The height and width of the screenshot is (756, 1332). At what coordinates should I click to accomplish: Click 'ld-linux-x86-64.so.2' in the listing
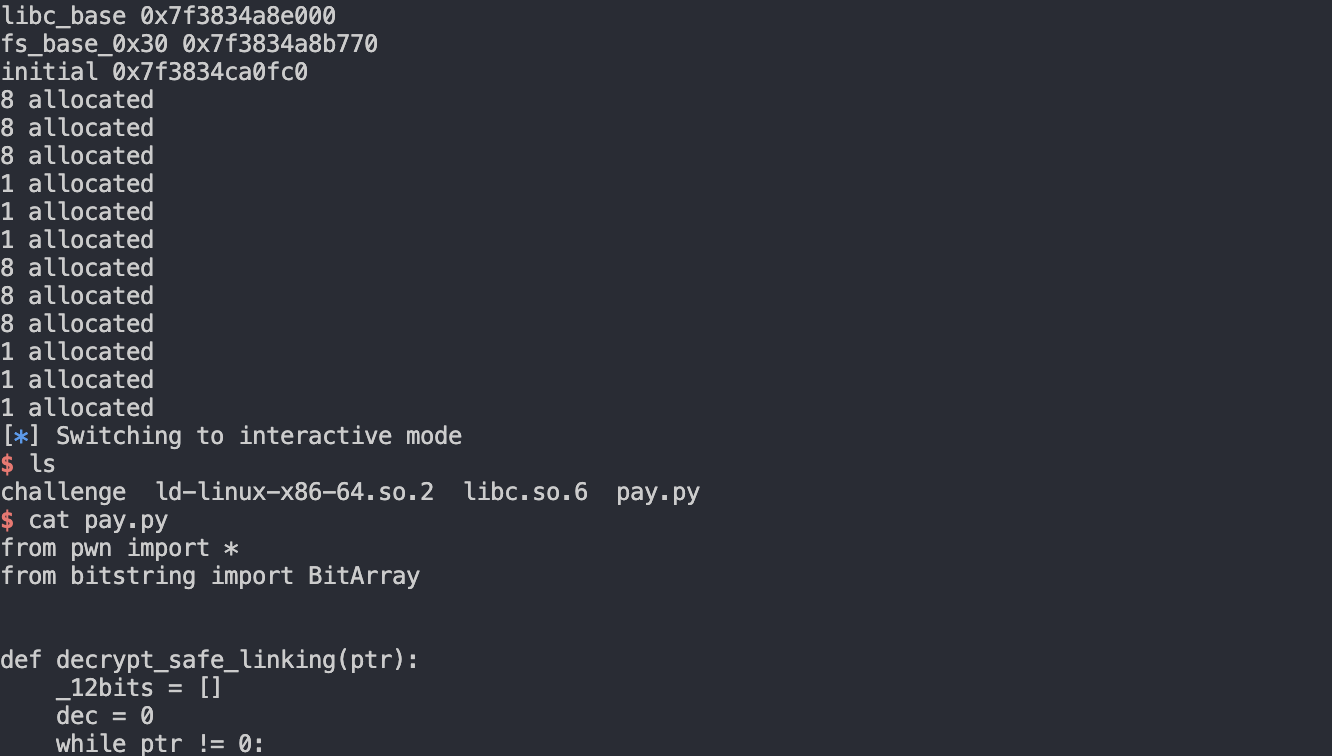295,492
